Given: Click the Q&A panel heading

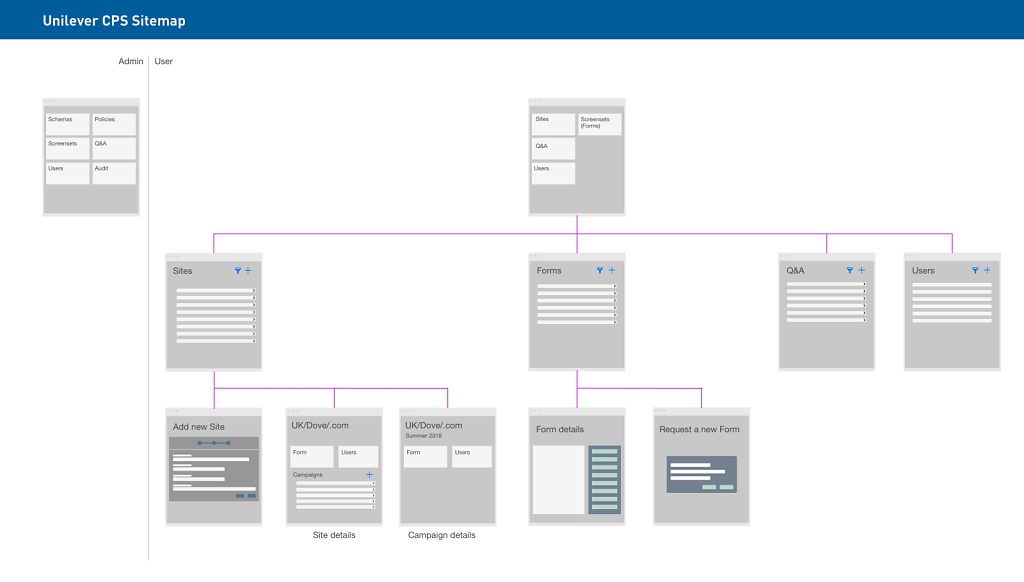Looking at the screenshot, I should (795, 270).
